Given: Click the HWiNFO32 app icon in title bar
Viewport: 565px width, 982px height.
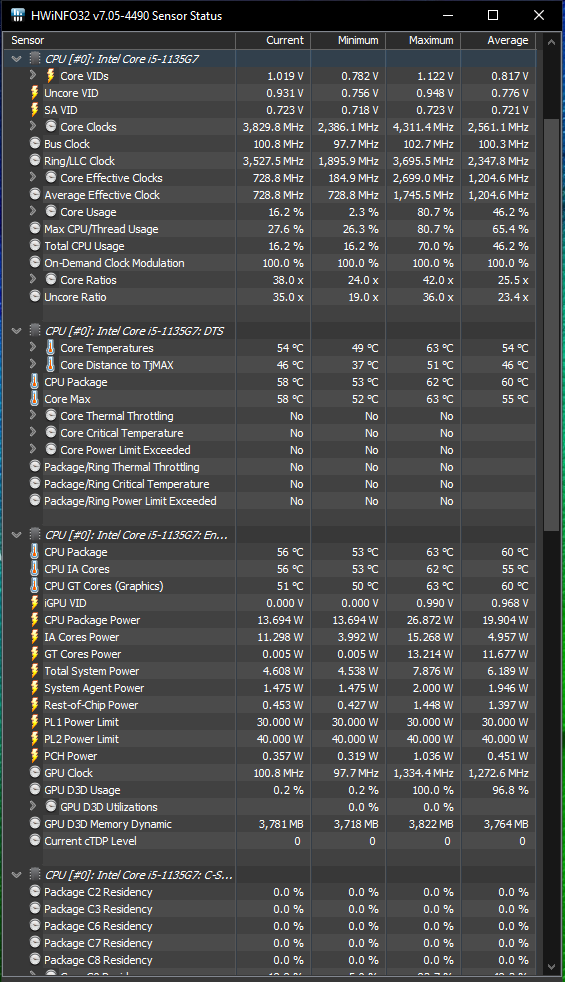Looking at the screenshot, I should tap(18, 15).
